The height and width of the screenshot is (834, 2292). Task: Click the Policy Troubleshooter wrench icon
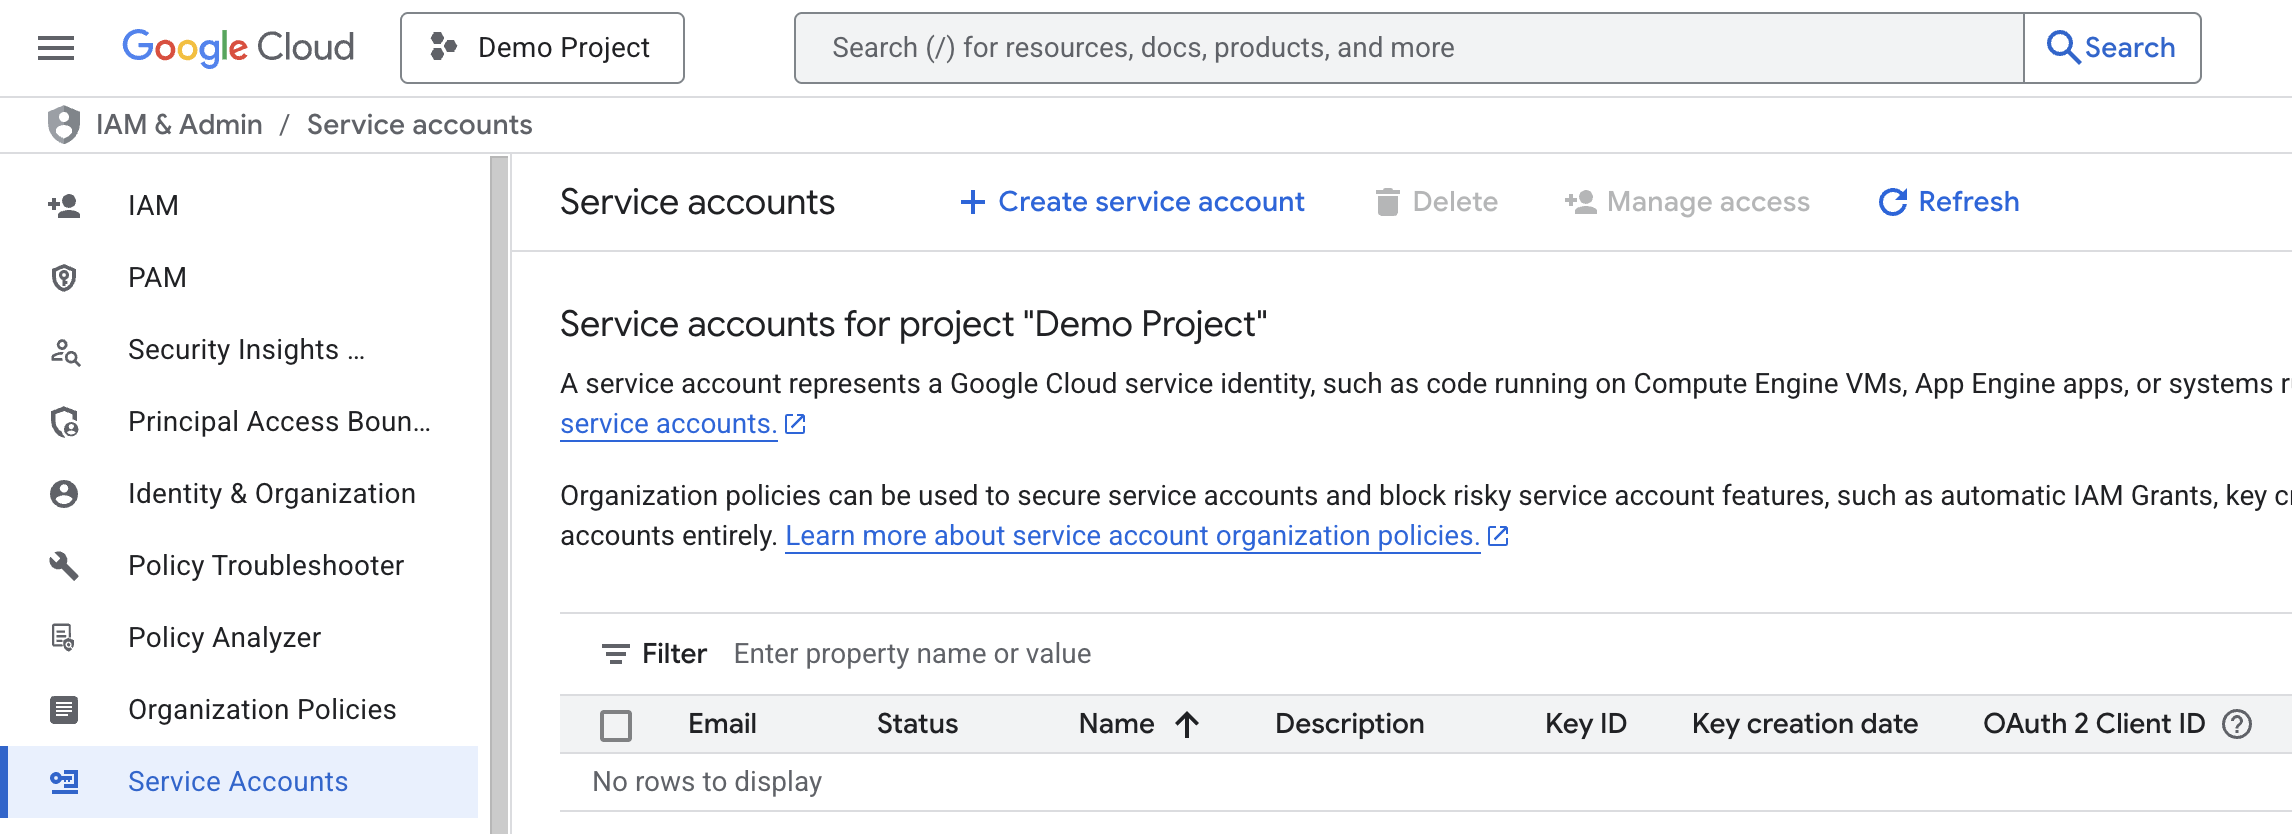[x=64, y=565]
